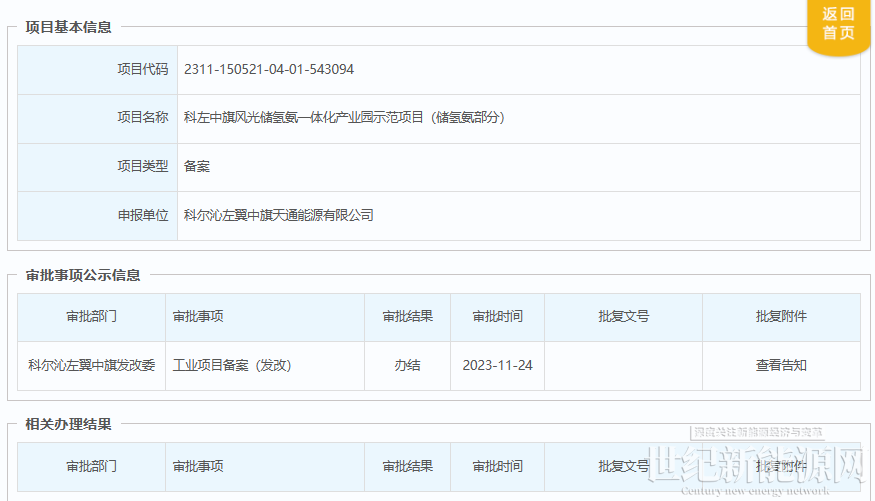Image resolution: width=875 pixels, height=501 pixels.
Task: Click 审批结果 header in 审批事项公示信息 table
Action: click(x=407, y=317)
